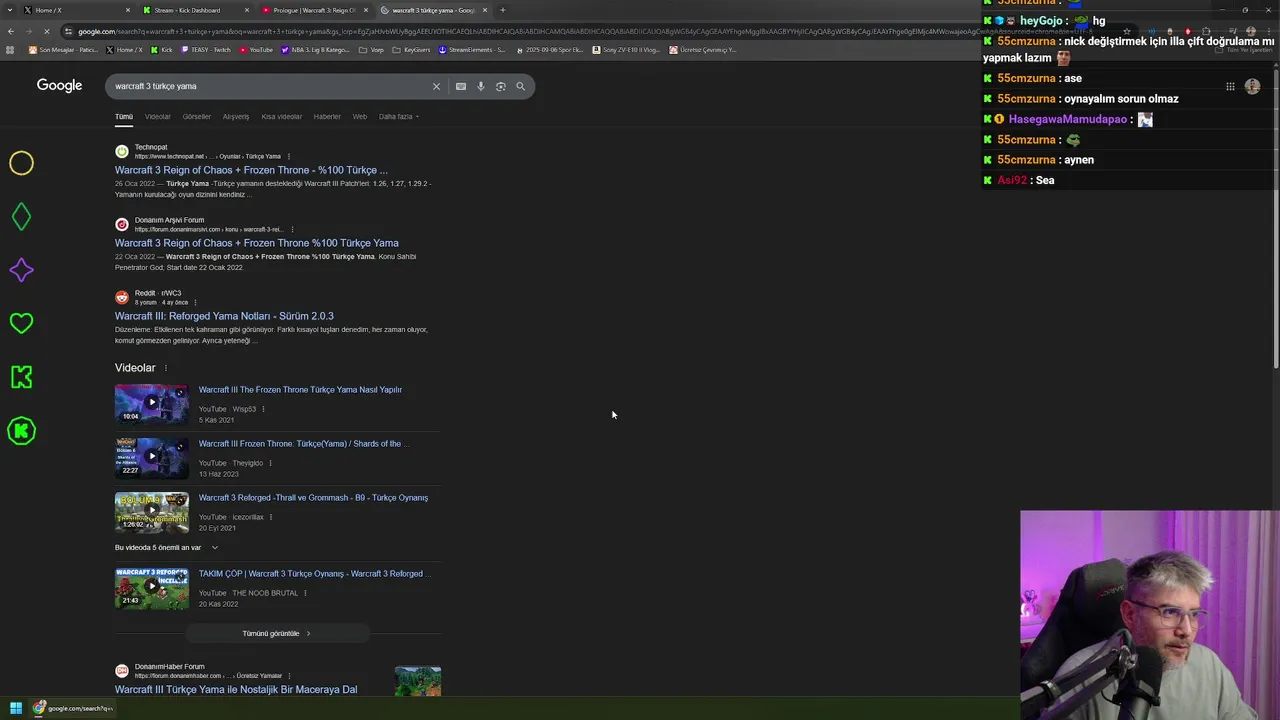Switch to the Videolar results tab
This screenshot has height=720, width=1280.
pos(158,116)
